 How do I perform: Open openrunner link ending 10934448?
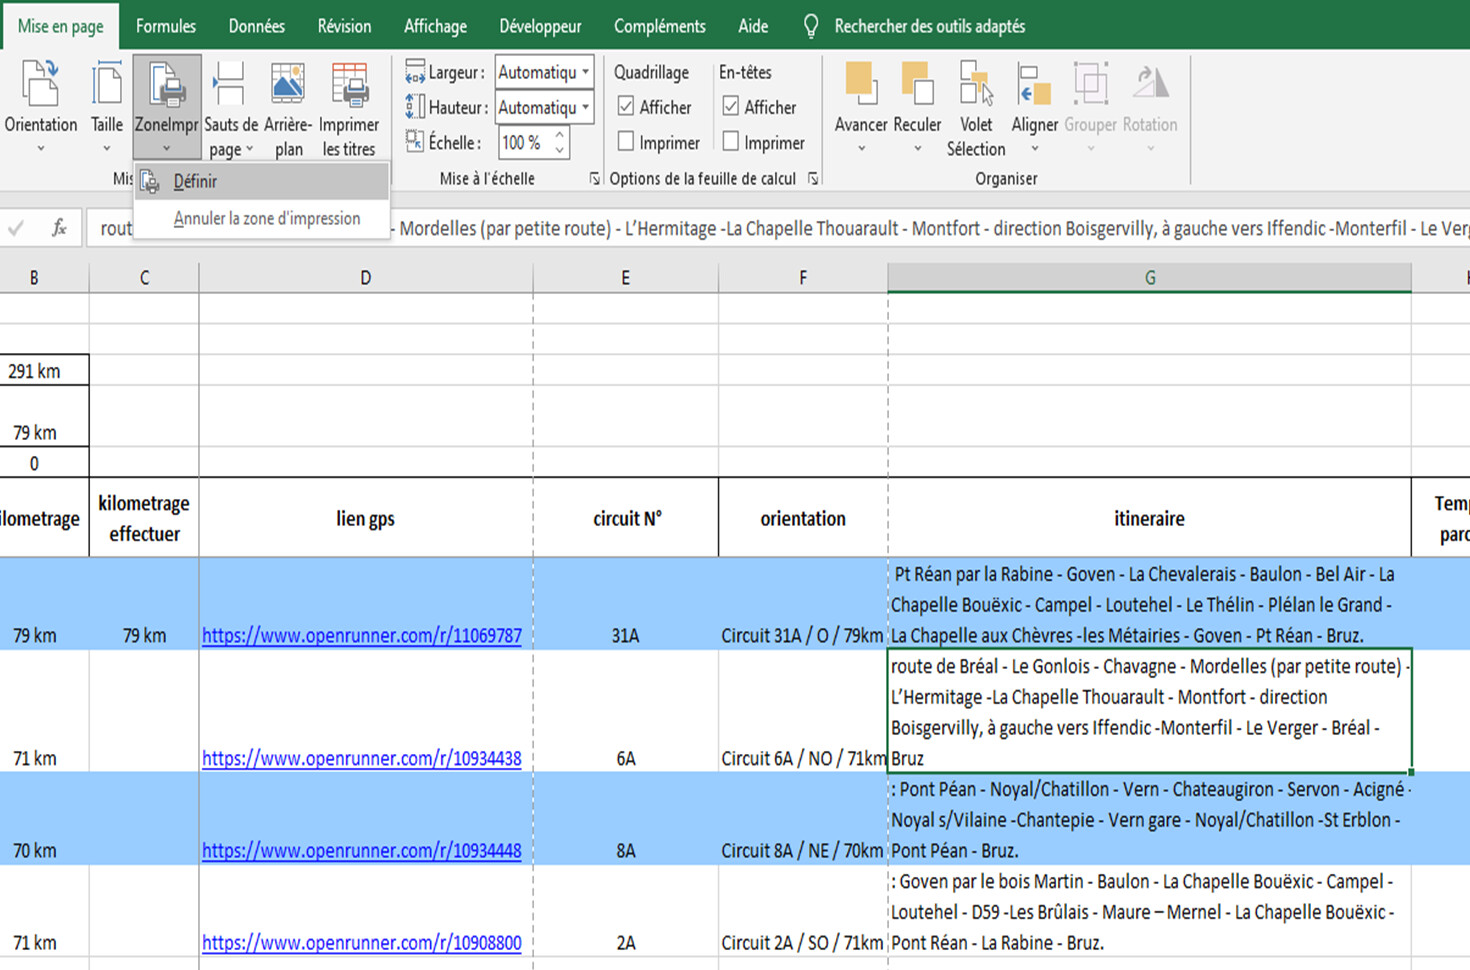point(362,850)
